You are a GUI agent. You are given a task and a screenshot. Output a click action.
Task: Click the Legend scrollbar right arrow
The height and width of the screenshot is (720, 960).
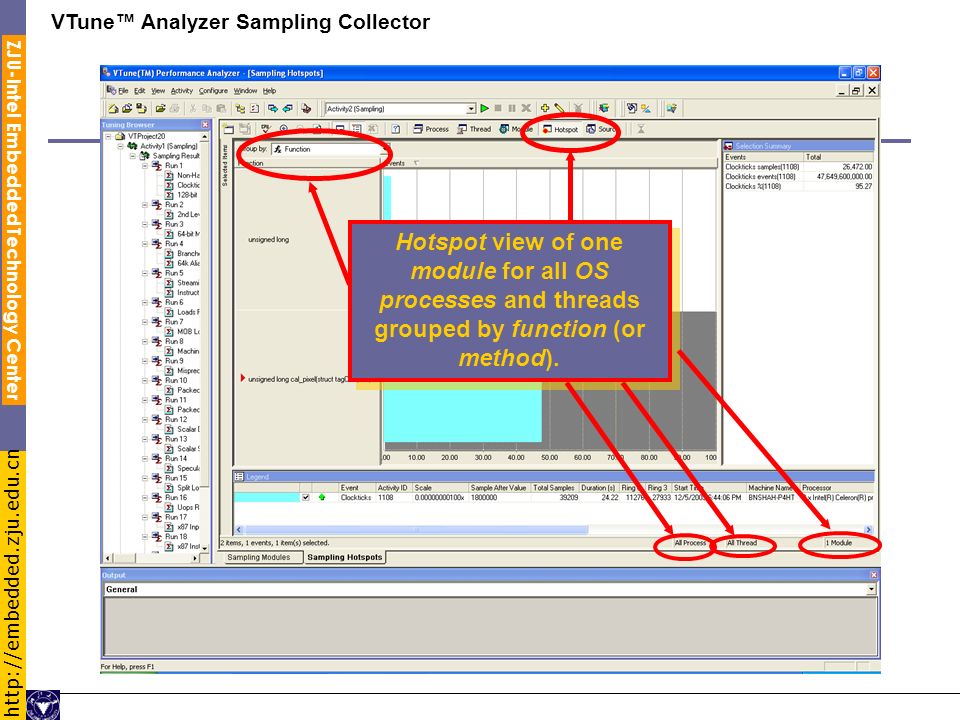point(868,530)
